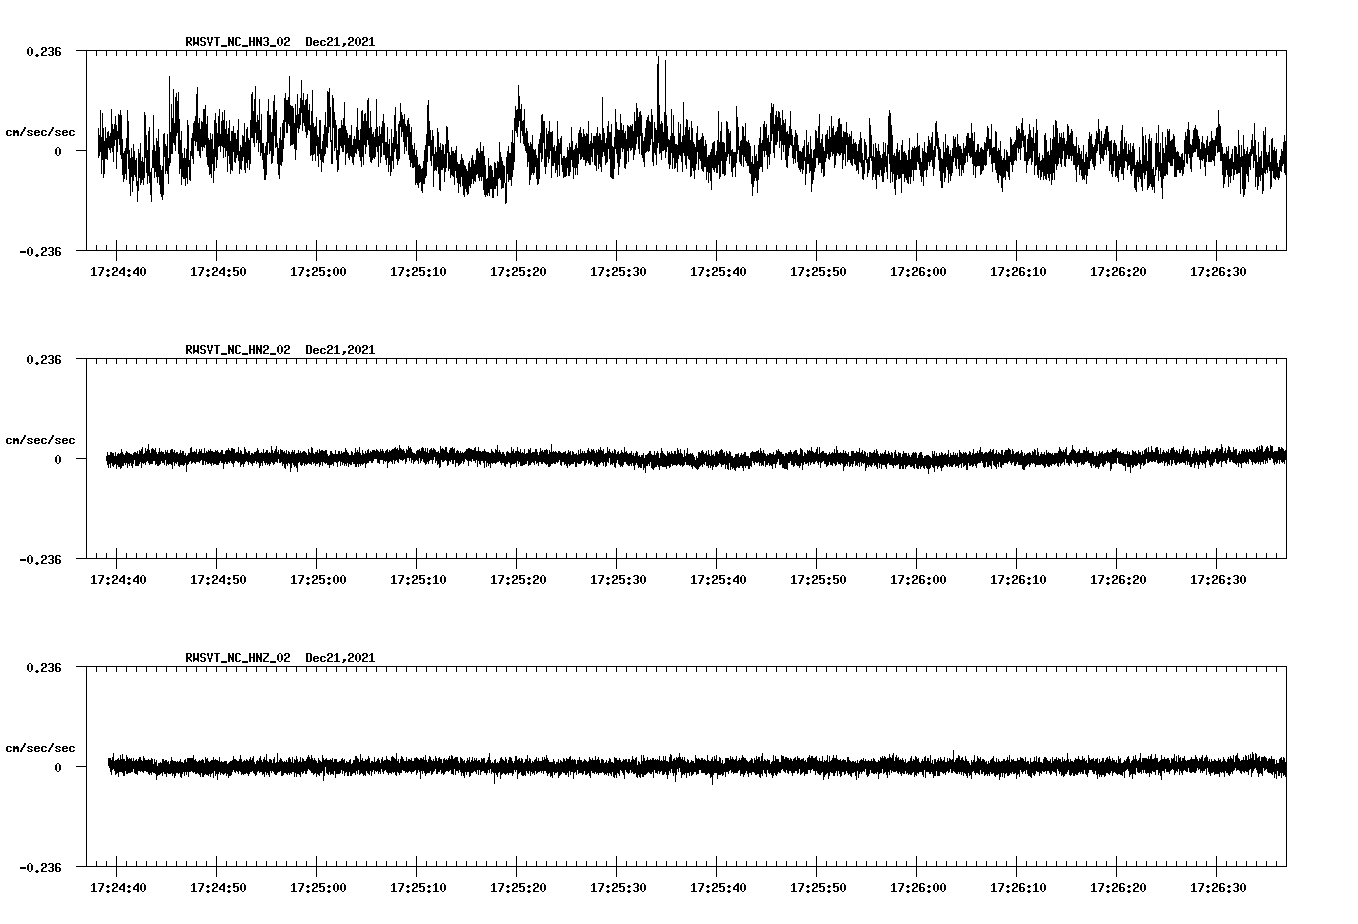Click the RWSVT_NC_HN2_02 channel title
The height and width of the screenshot is (924, 1358).
point(238,350)
